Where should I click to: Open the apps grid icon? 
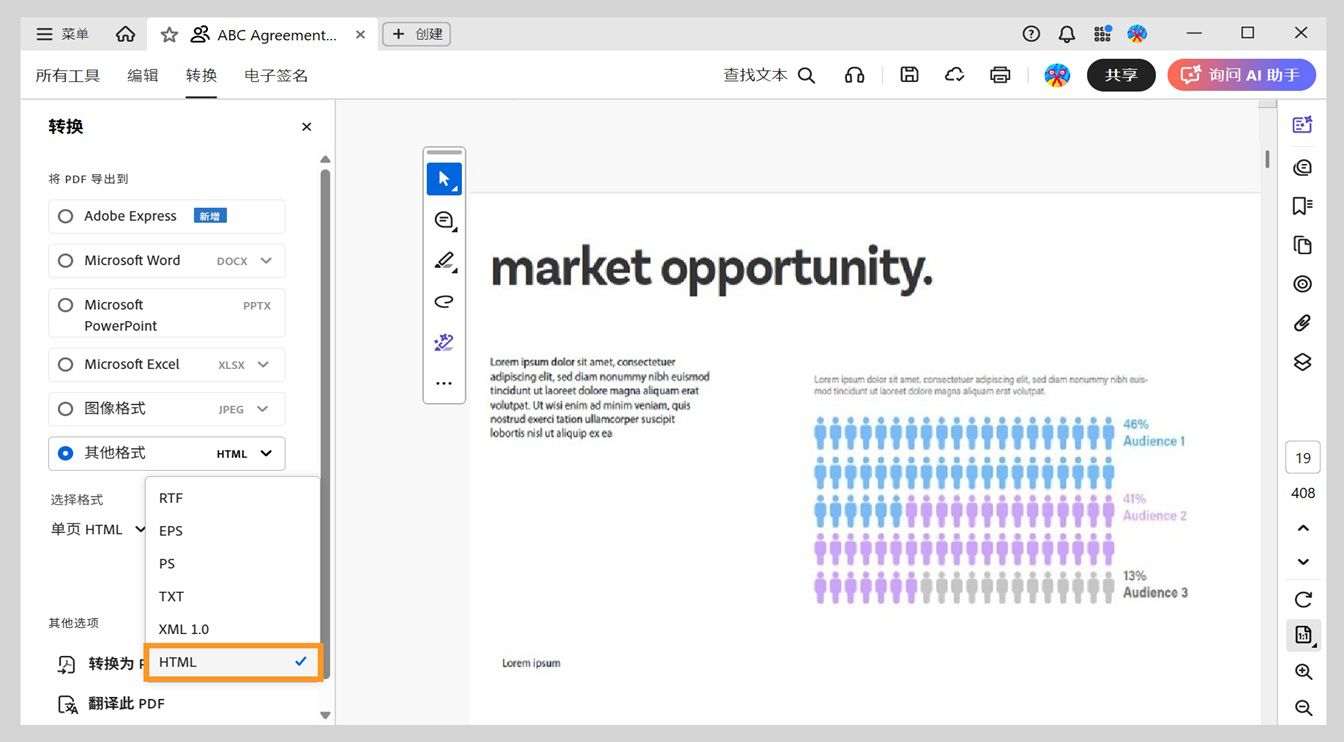[x=1102, y=34]
